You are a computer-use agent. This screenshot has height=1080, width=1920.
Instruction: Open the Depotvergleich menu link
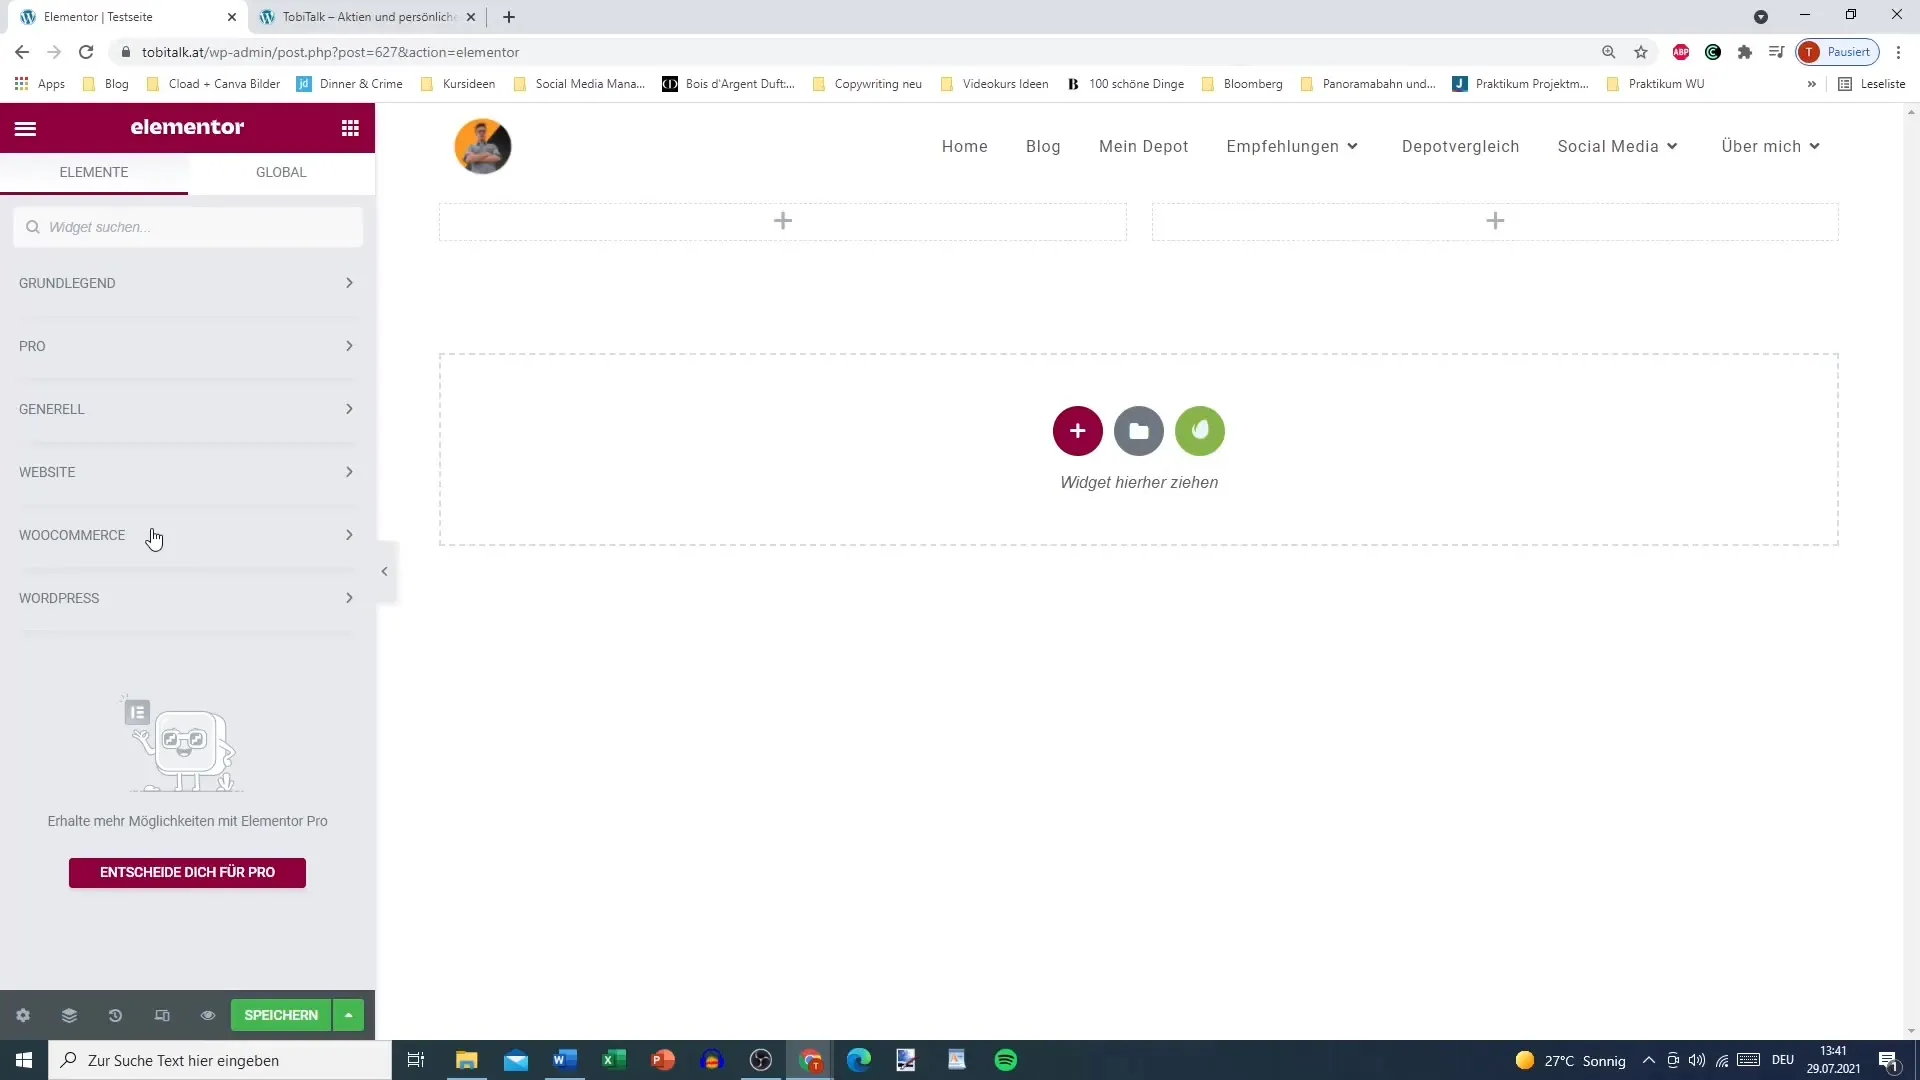coord(1460,146)
